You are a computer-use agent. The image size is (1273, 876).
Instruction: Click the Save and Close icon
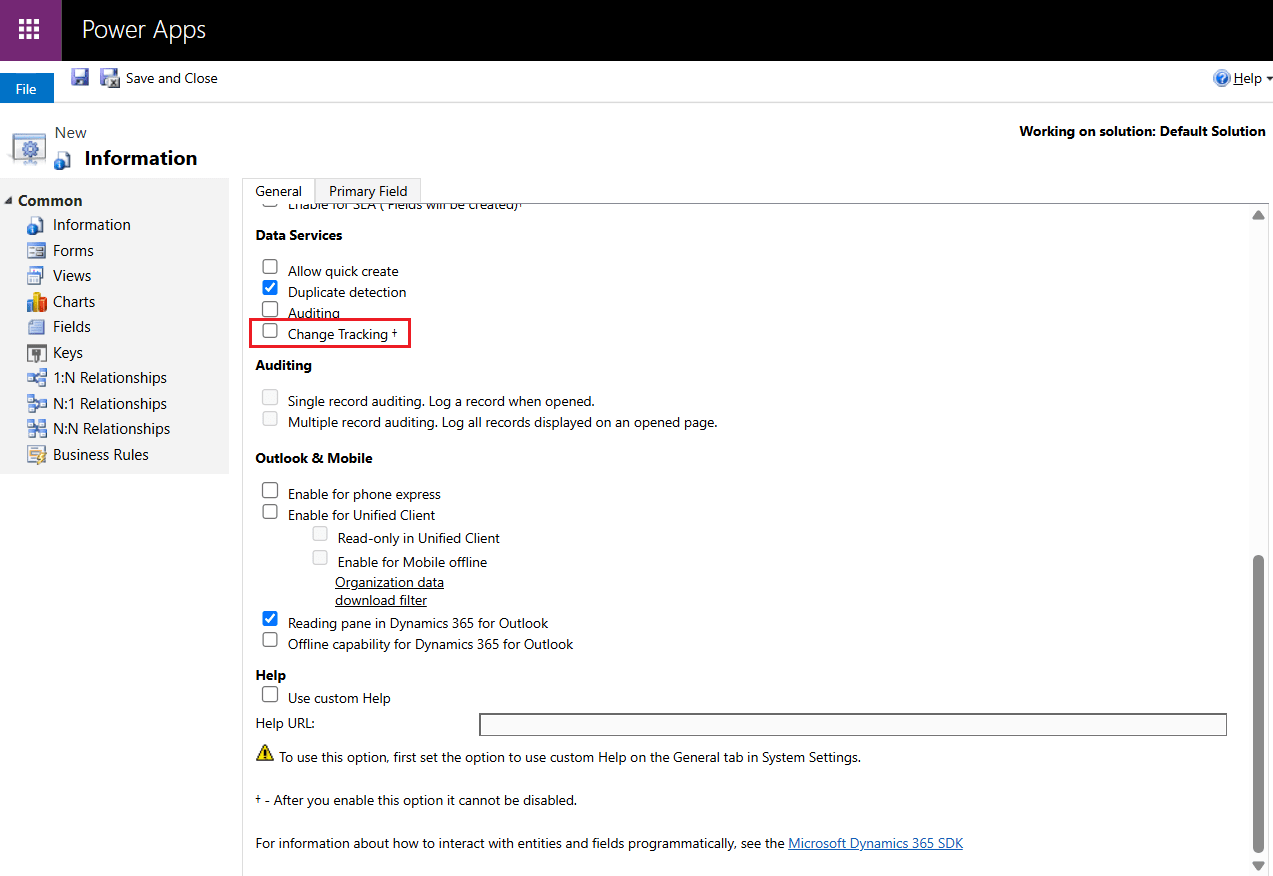click(110, 78)
